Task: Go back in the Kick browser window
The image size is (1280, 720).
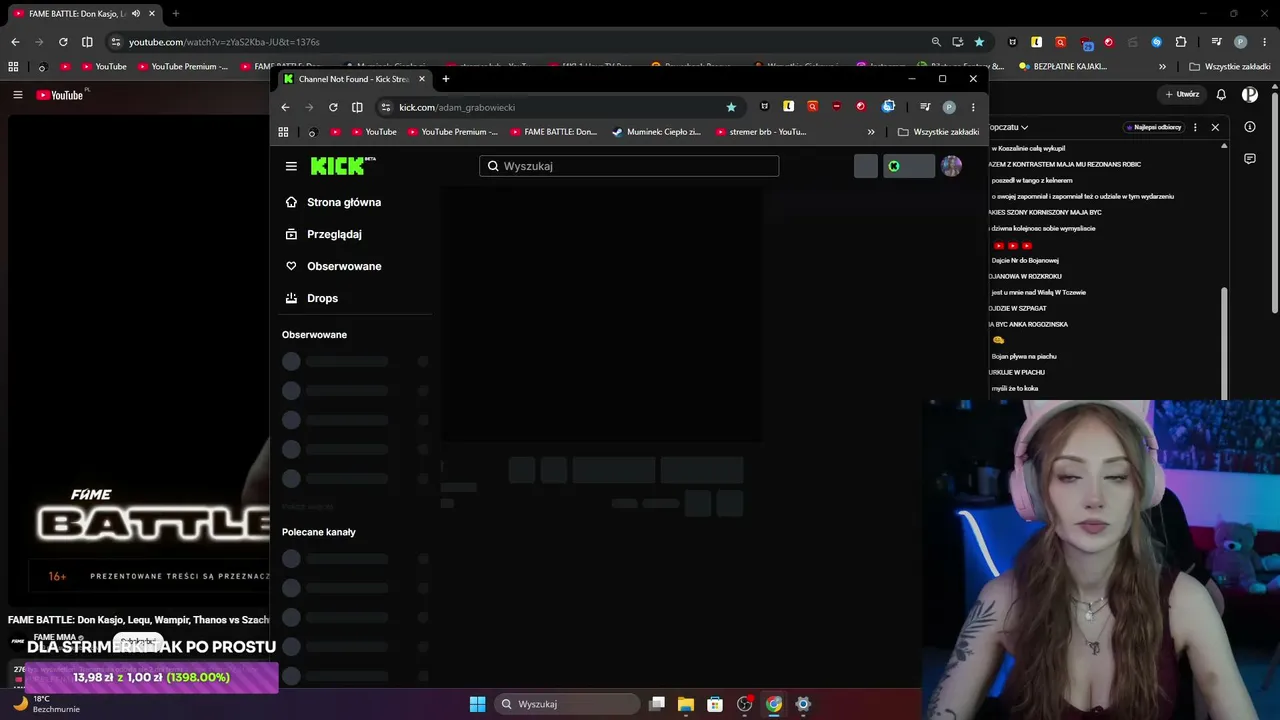Action: (x=285, y=107)
